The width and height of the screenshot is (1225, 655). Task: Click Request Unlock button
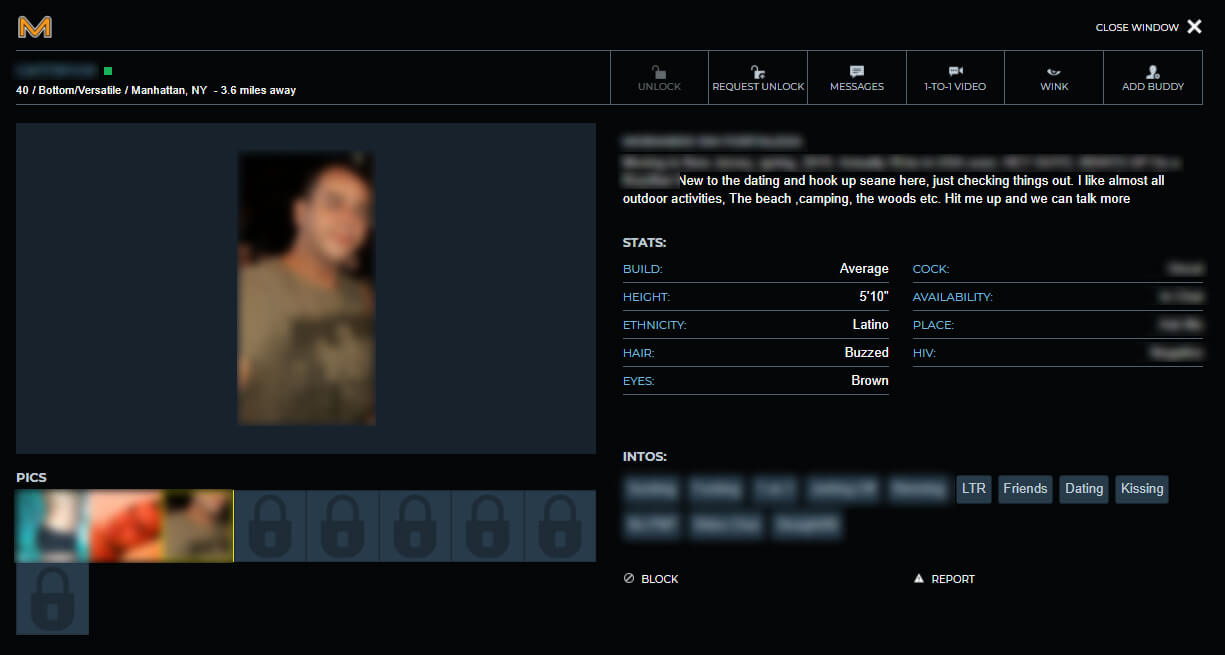758,78
